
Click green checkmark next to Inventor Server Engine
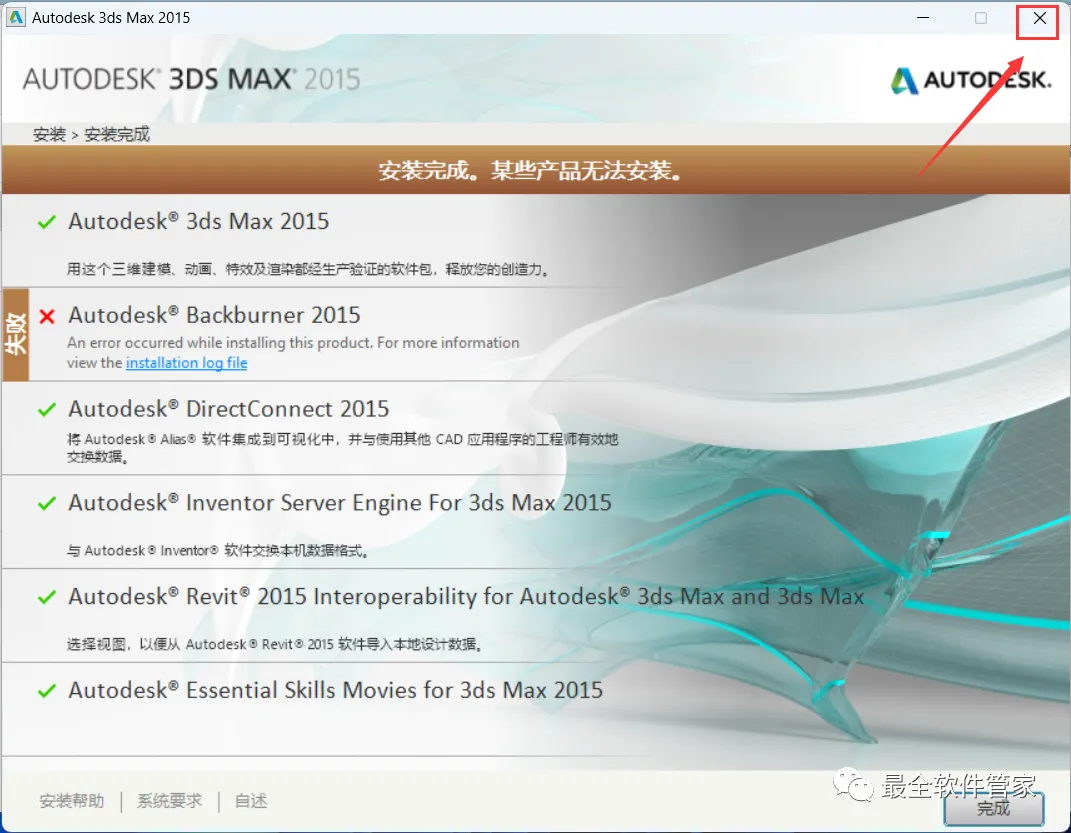tap(46, 503)
